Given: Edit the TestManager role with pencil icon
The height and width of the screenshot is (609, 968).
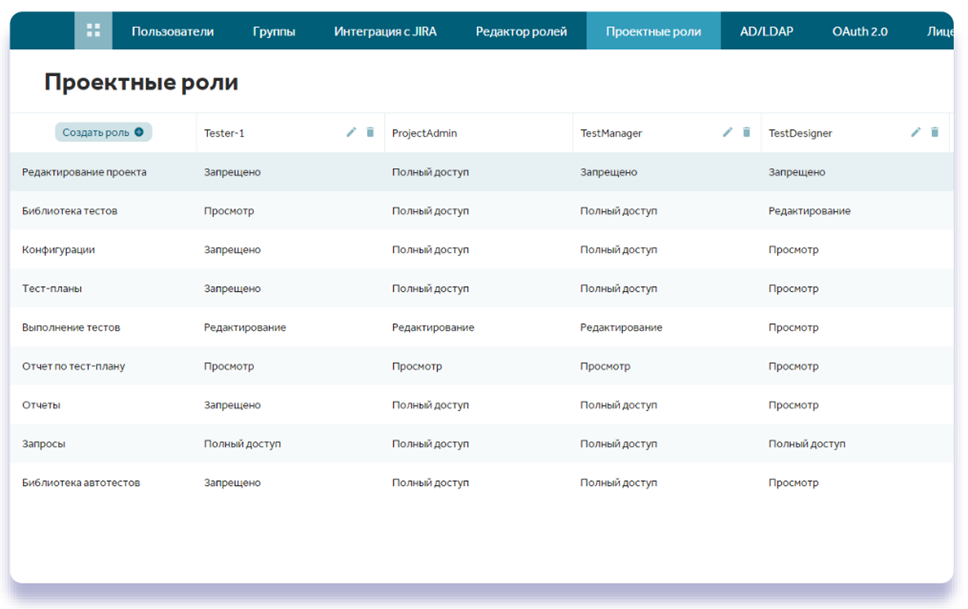Looking at the screenshot, I should pos(728,132).
